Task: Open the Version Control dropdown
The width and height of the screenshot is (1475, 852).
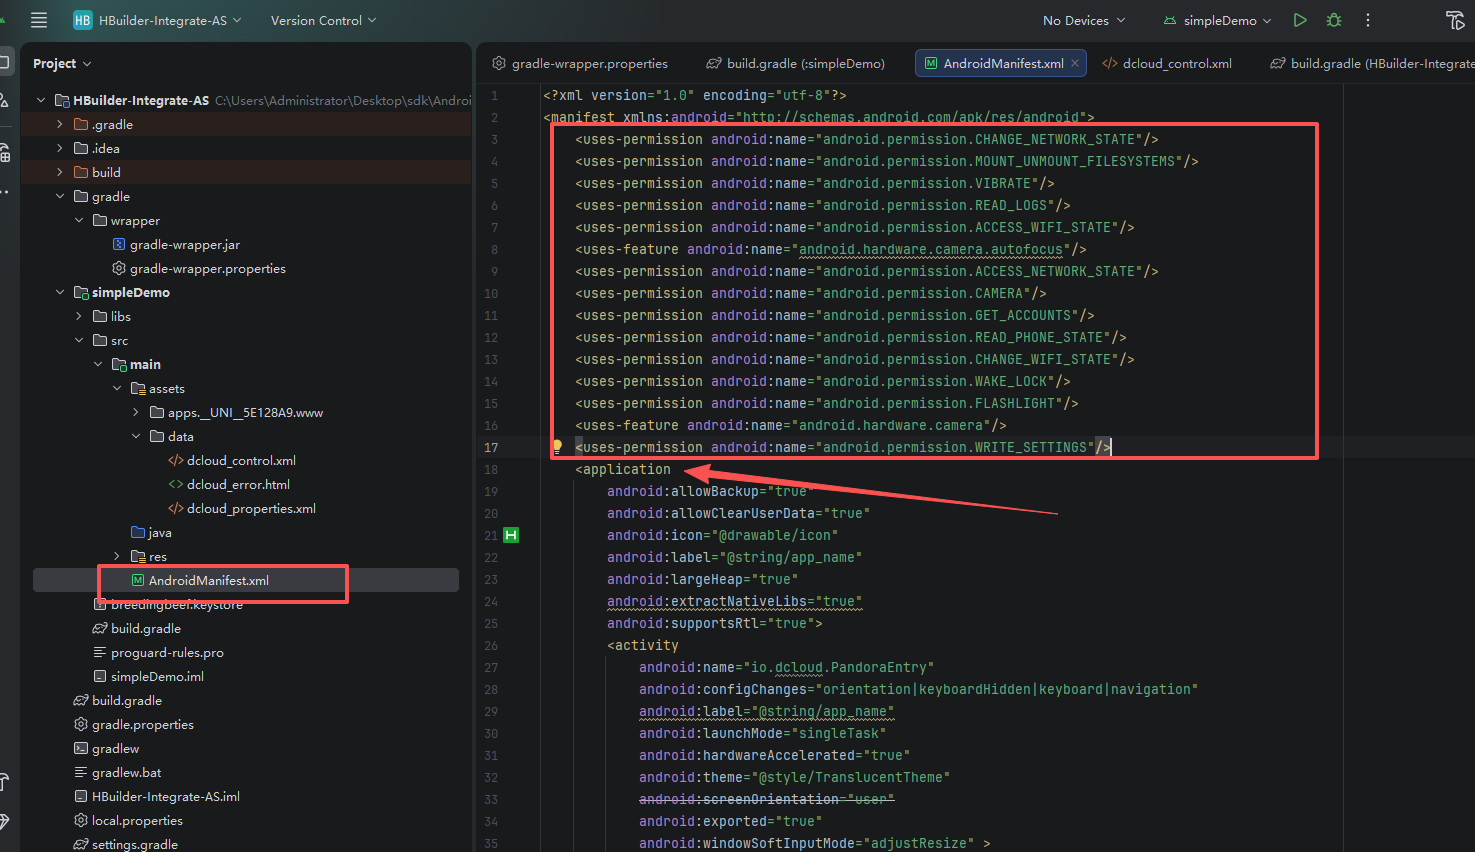Action: click(x=323, y=20)
